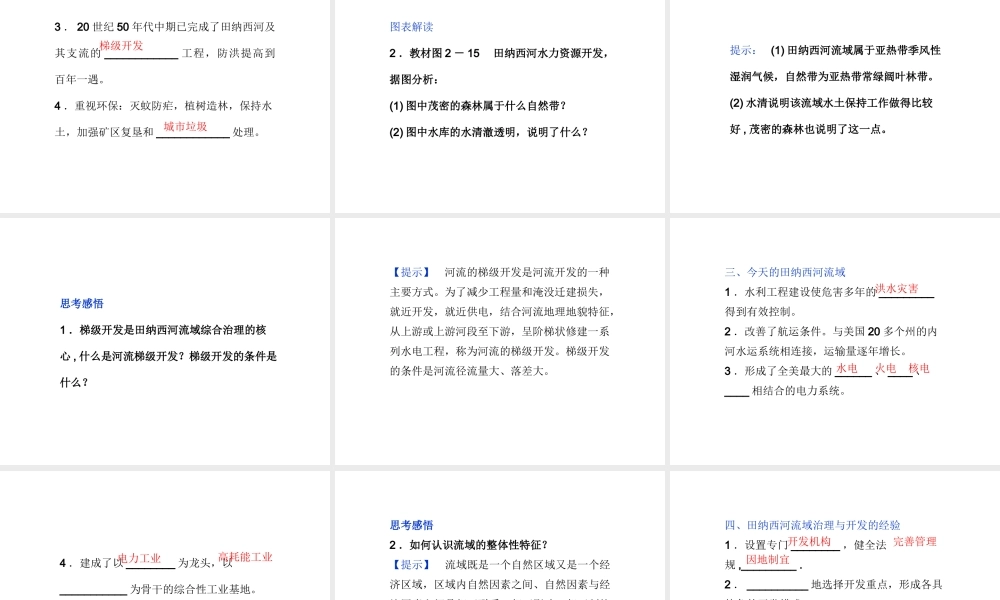Click the red "洪水灾害" answer text

coord(900,287)
